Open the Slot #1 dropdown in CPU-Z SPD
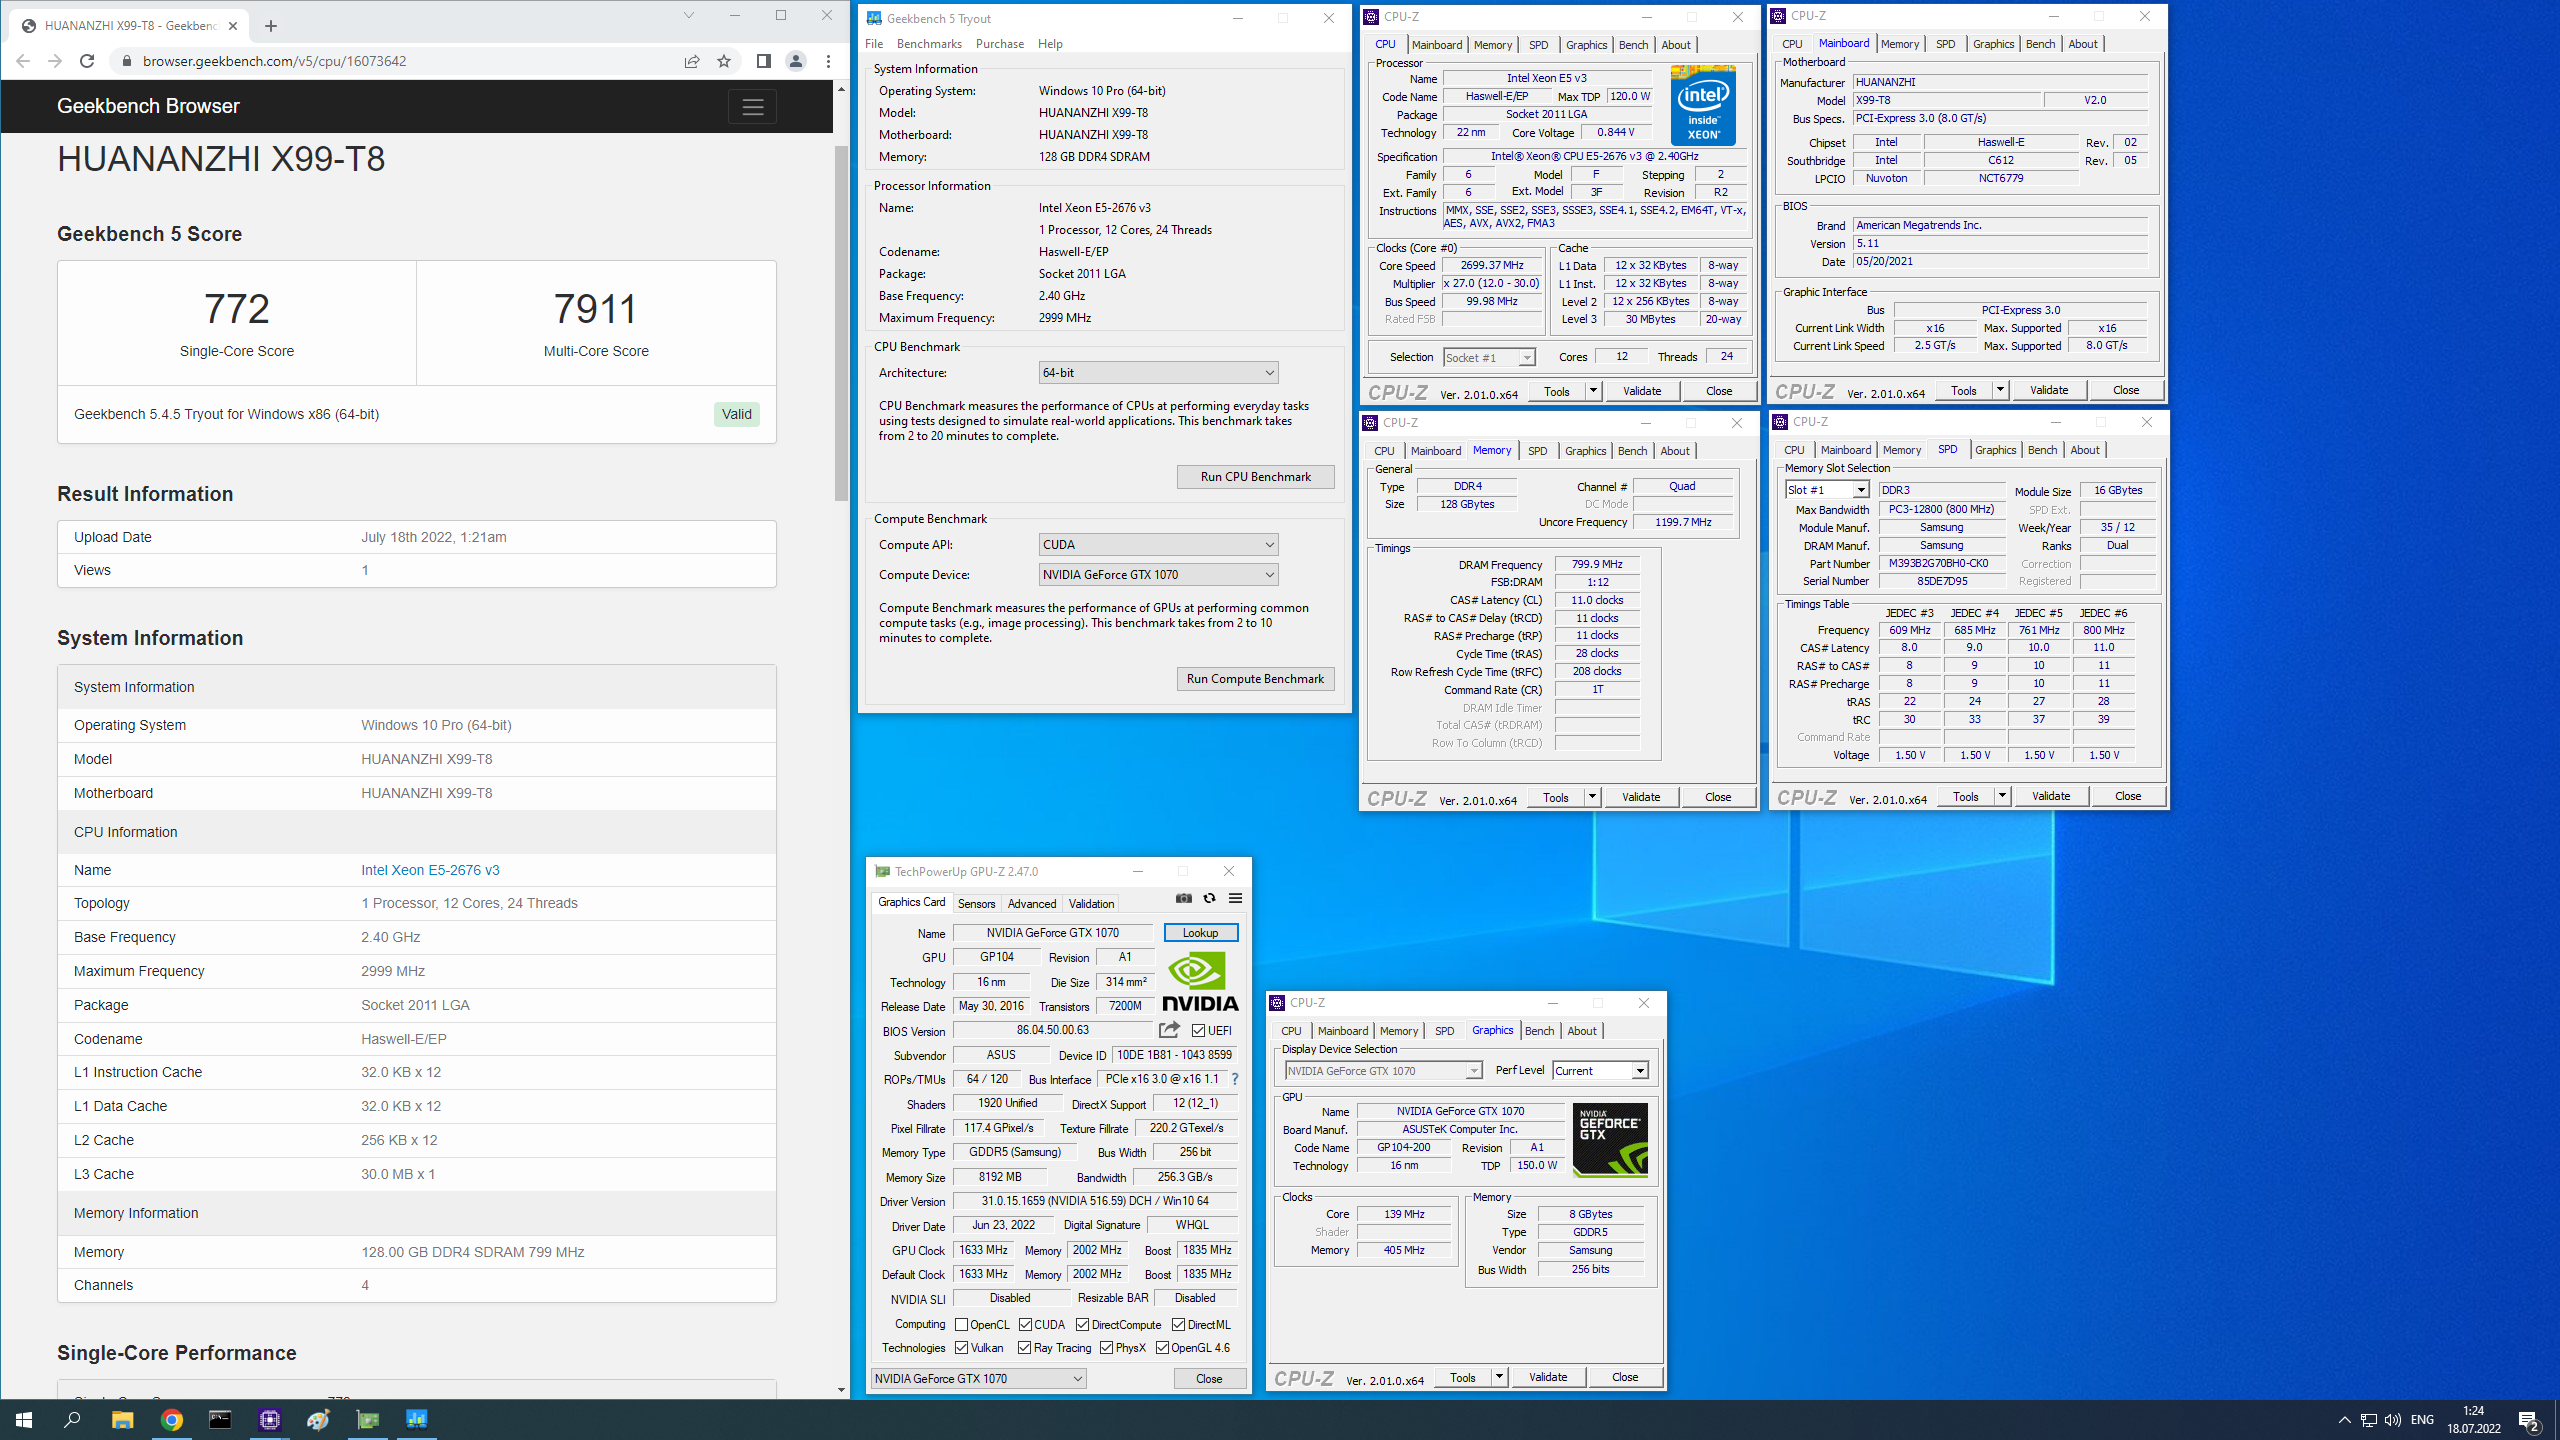 pyautogui.click(x=1827, y=490)
